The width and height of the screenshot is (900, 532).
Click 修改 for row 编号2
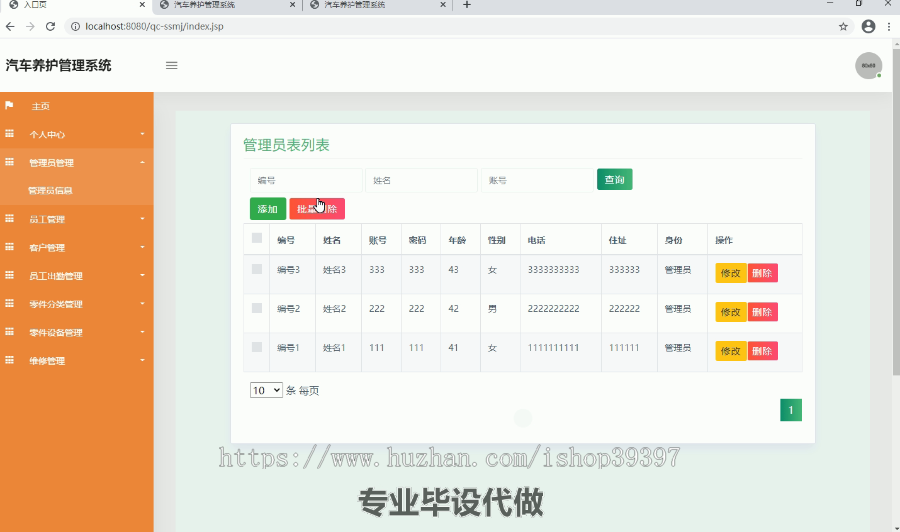[730, 312]
